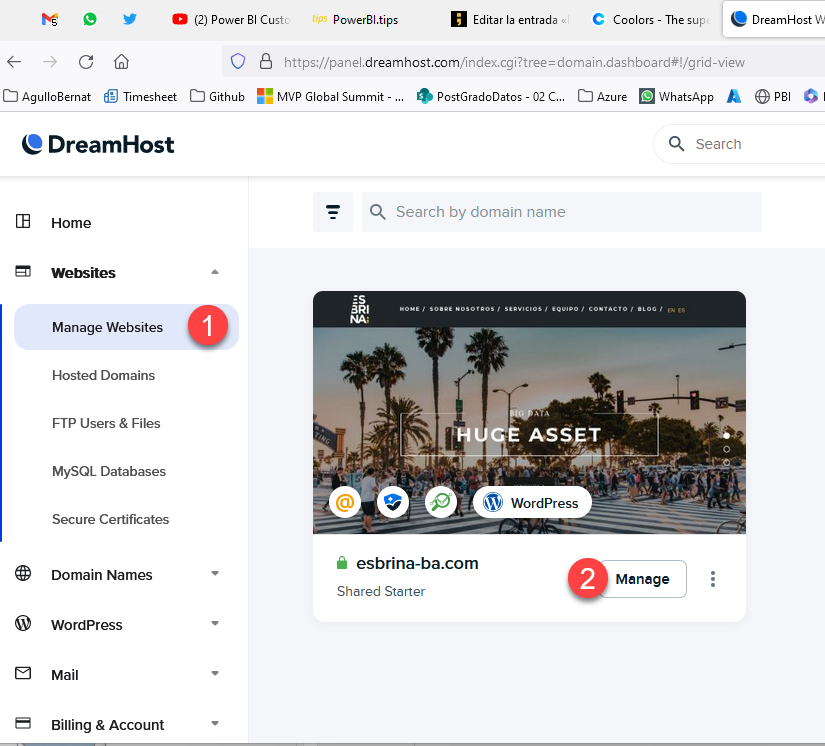Click the green magnifier icon on site card

click(440, 503)
